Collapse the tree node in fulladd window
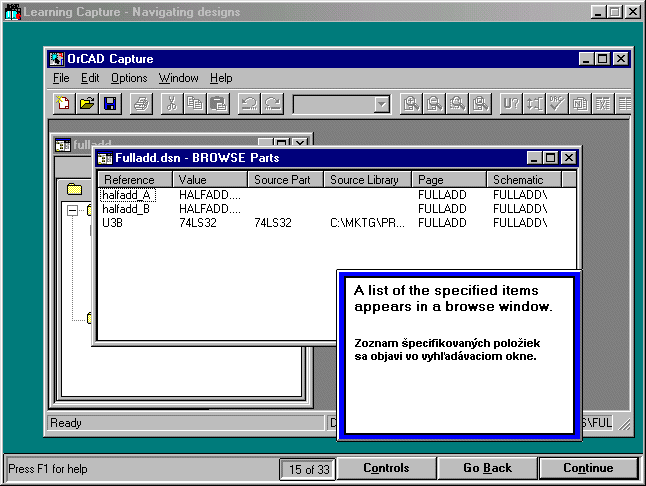 [x=73, y=210]
